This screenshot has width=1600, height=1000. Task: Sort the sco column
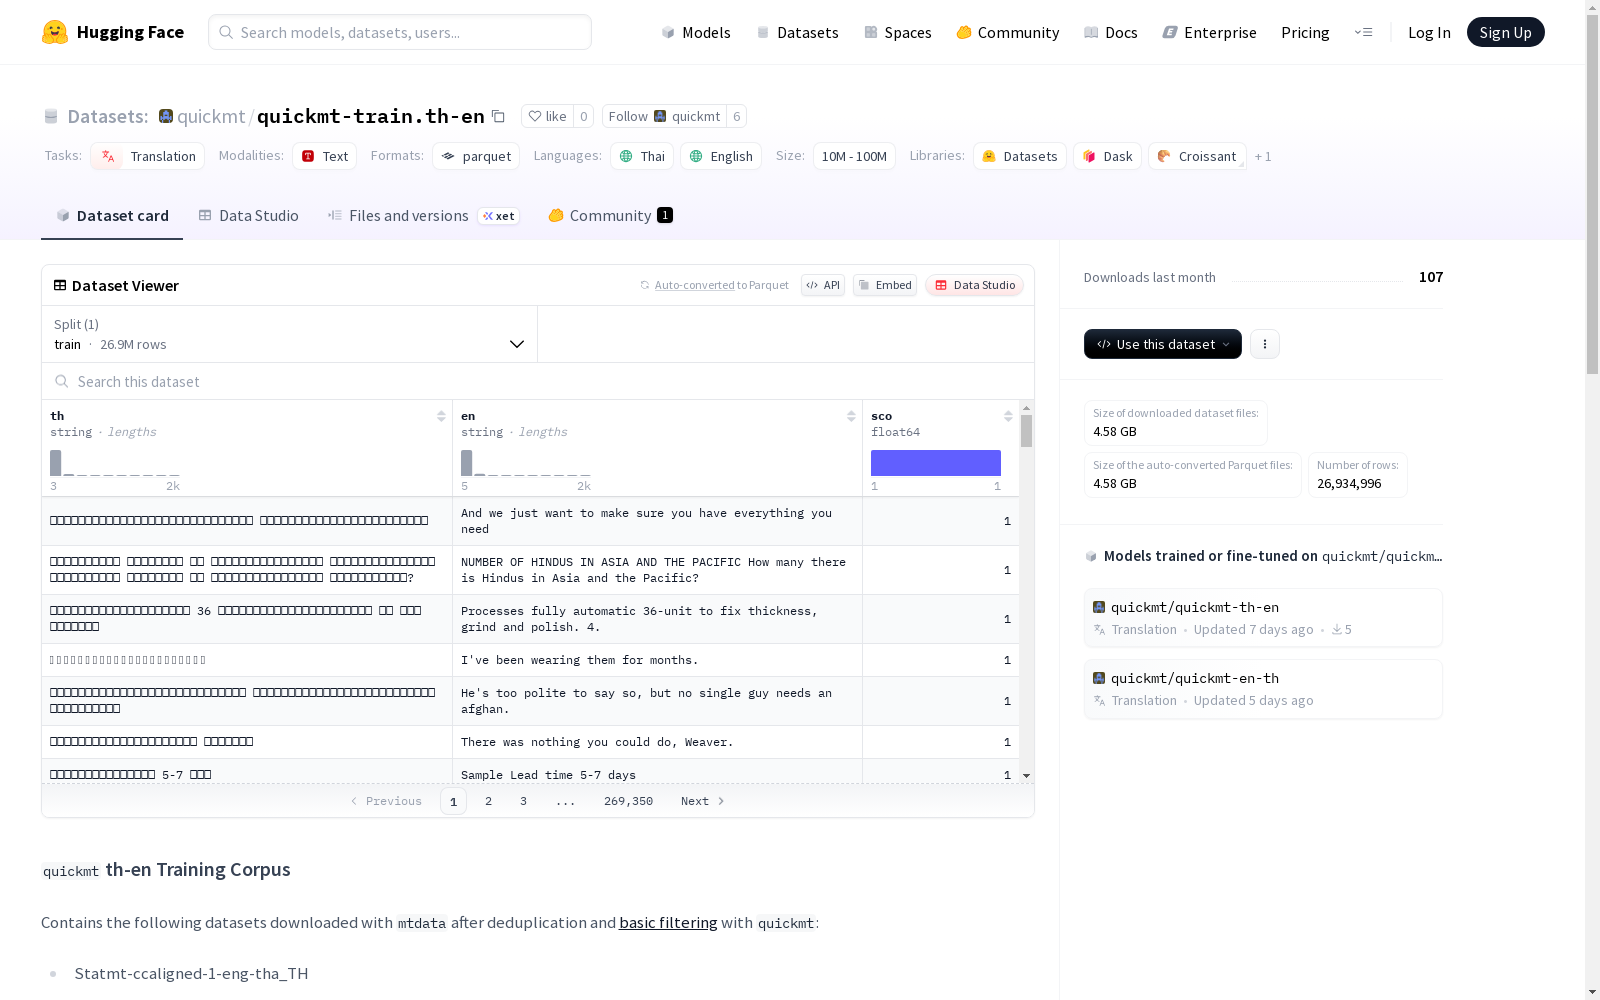pyautogui.click(x=1008, y=416)
